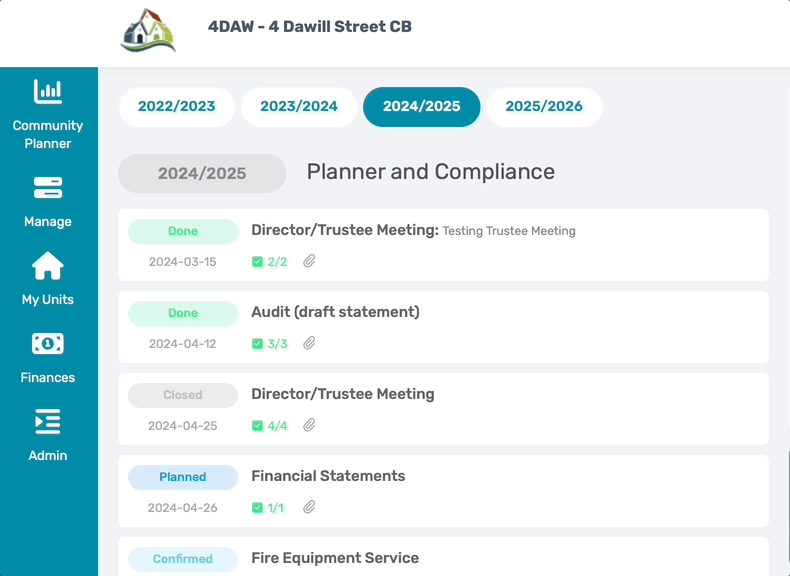This screenshot has width=790, height=576.
Task: Click the Planned status badge
Action: 183,477
